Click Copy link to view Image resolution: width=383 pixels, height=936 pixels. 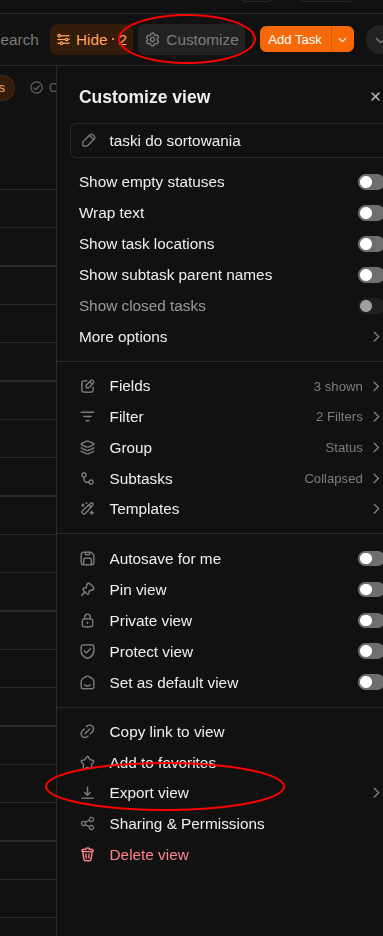(x=167, y=732)
